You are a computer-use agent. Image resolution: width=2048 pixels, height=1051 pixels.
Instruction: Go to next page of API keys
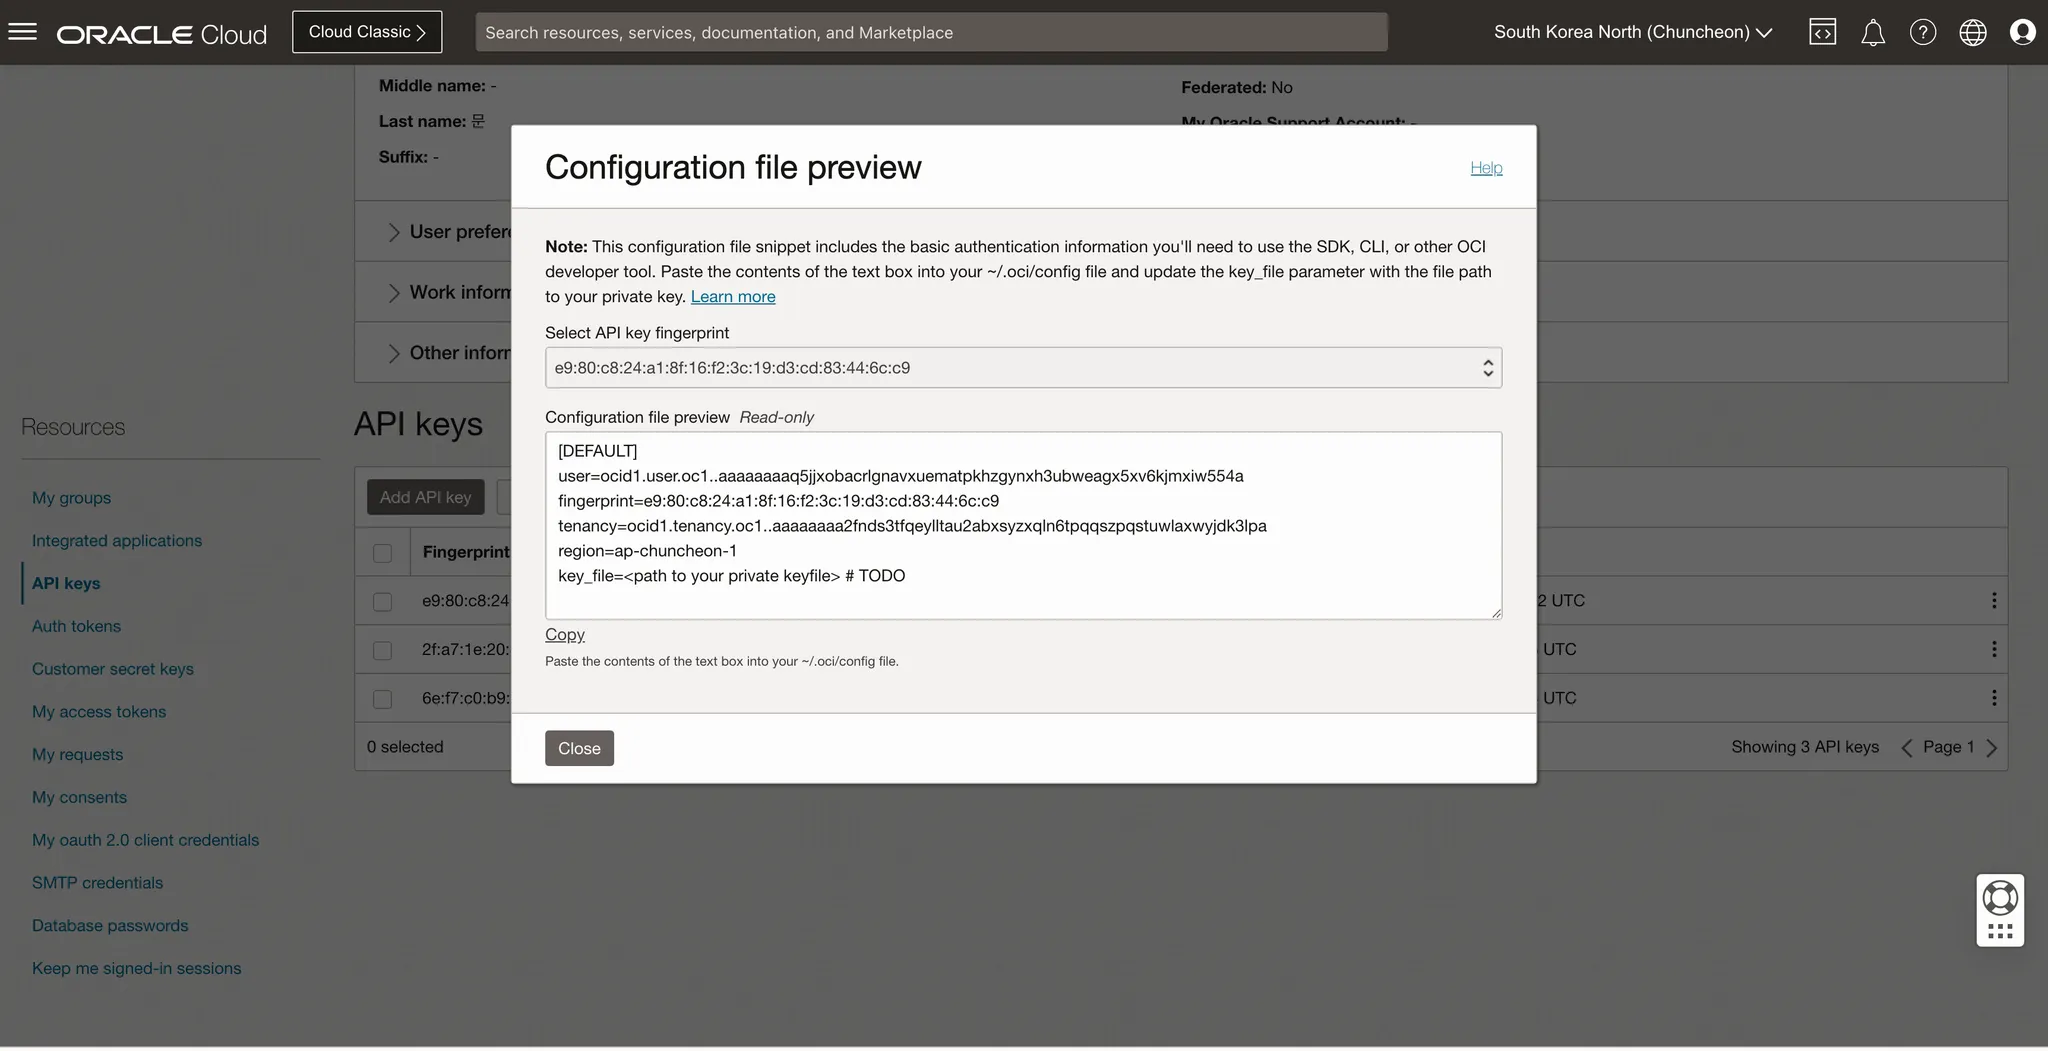click(x=1991, y=748)
